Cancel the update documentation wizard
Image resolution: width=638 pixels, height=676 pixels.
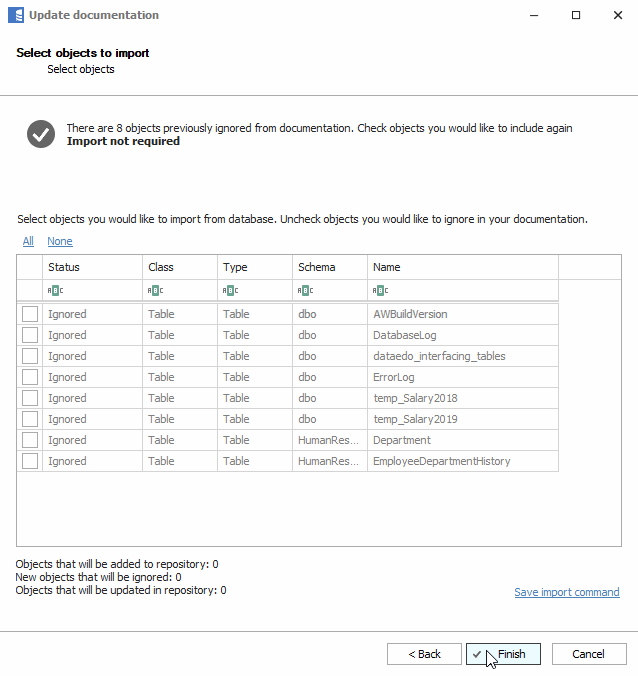(x=588, y=654)
